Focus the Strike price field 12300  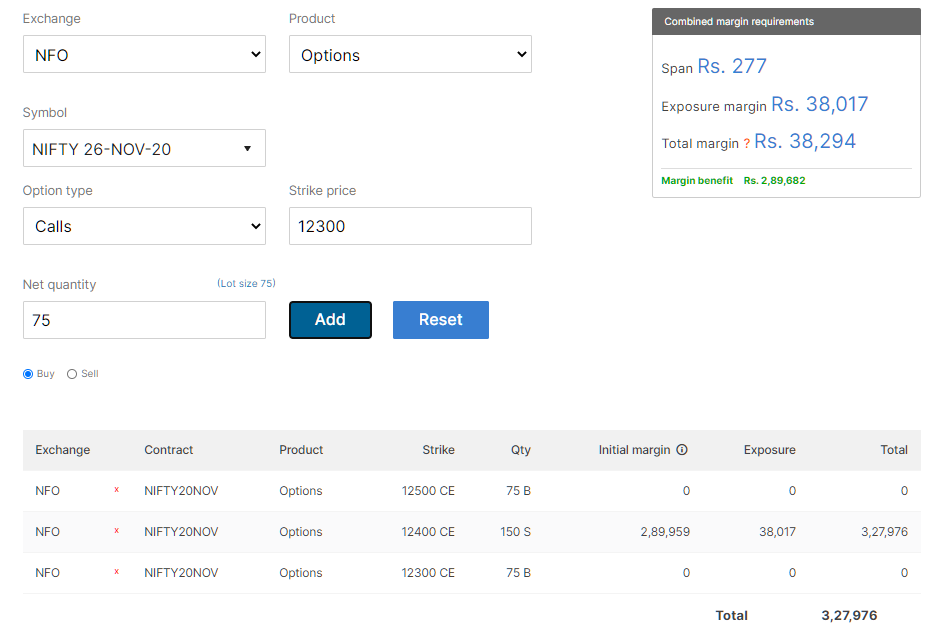pos(410,226)
